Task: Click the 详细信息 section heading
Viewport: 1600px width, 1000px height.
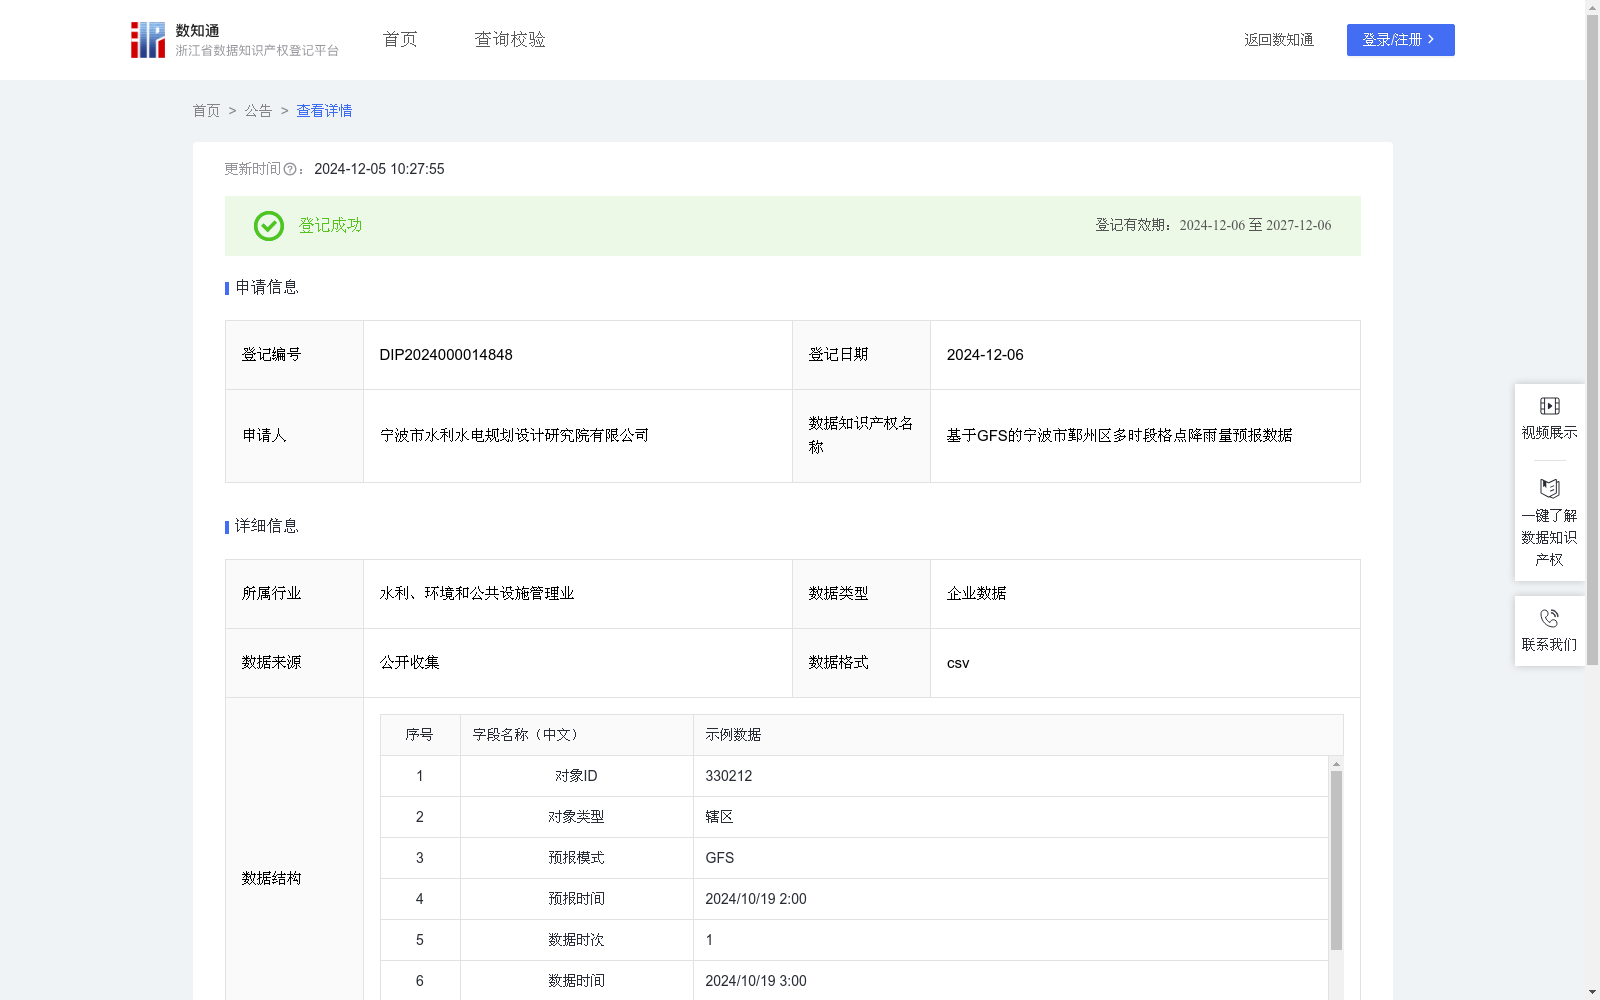Action: pos(266,526)
